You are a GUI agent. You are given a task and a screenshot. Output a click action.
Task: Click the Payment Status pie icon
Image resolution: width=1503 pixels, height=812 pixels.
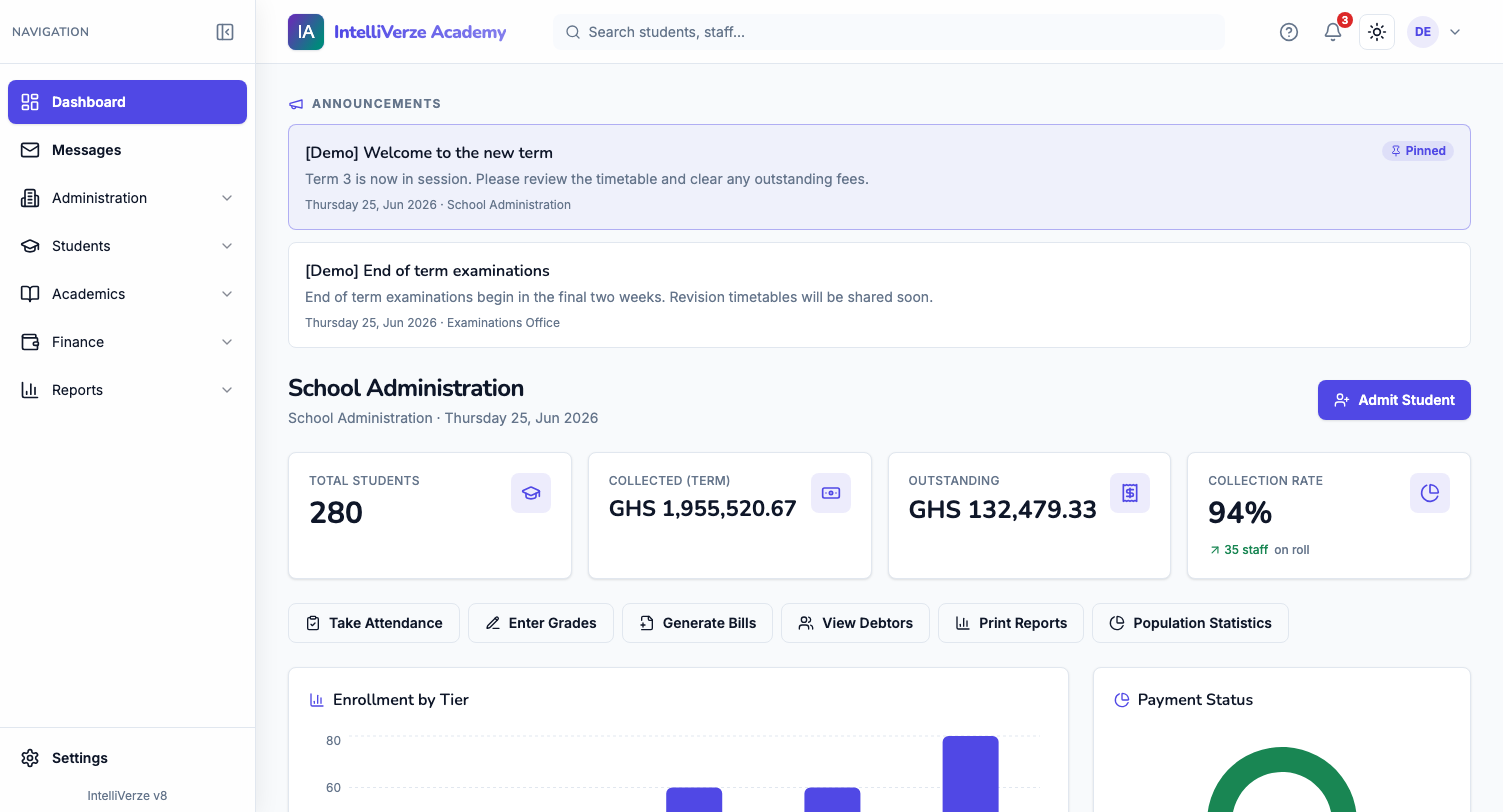click(x=1122, y=700)
